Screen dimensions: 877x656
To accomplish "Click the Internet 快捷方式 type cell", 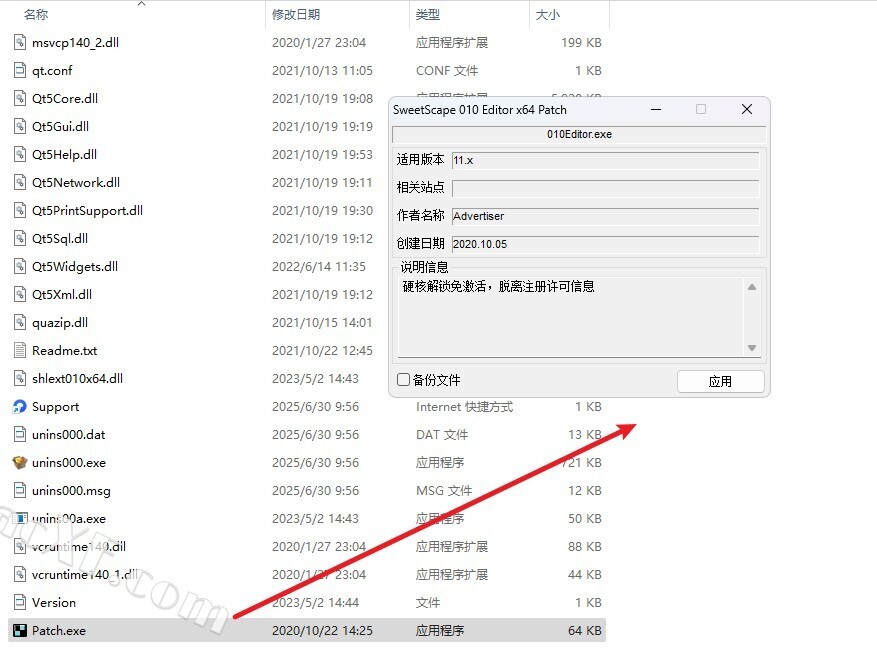I will click(x=464, y=407).
